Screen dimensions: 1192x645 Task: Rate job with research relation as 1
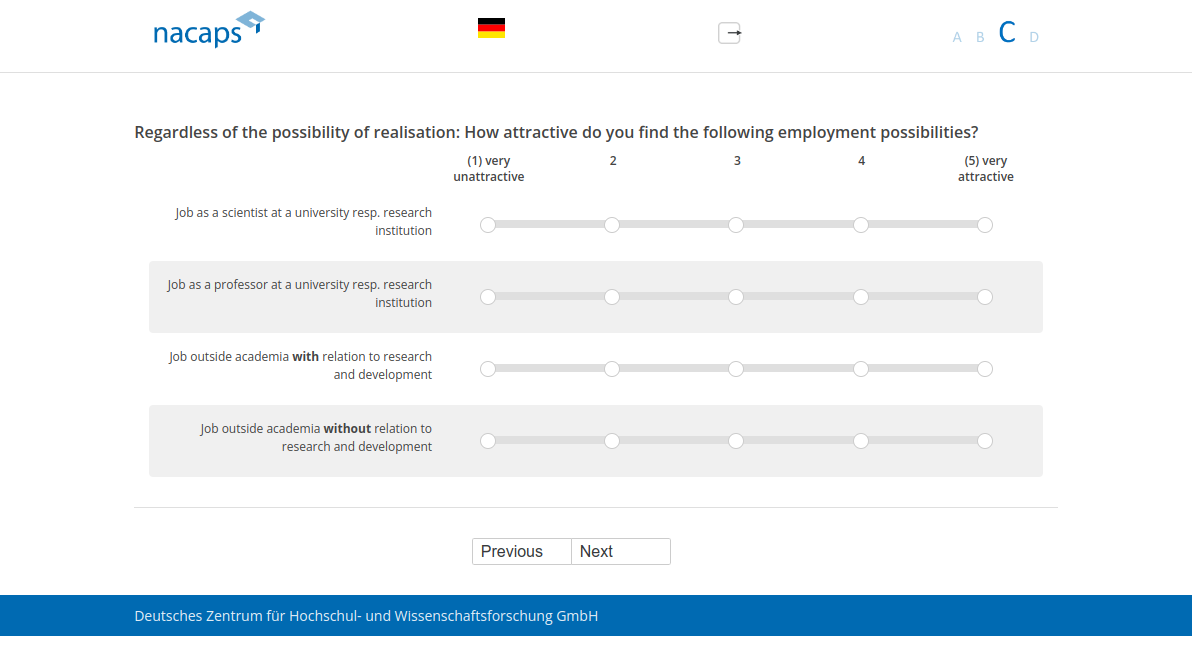click(488, 369)
